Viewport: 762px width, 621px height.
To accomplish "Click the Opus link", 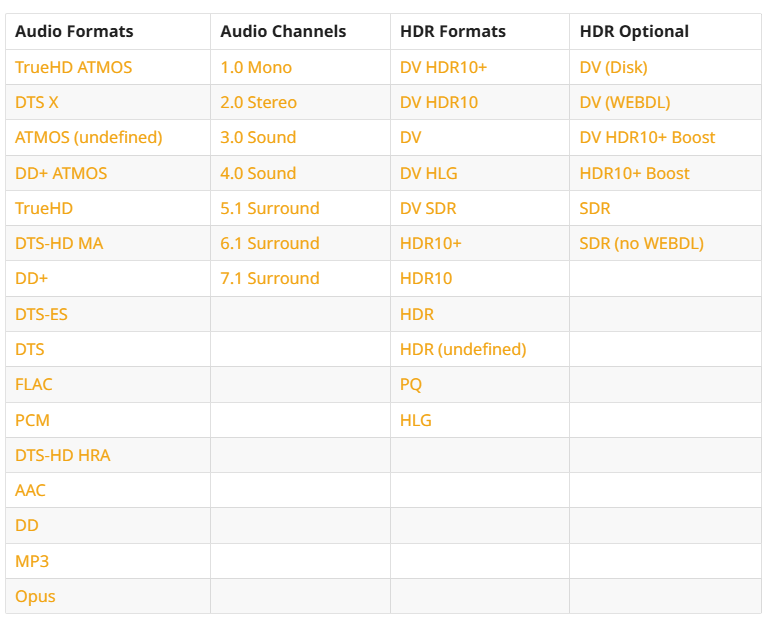I will pyautogui.click(x=35, y=597).
